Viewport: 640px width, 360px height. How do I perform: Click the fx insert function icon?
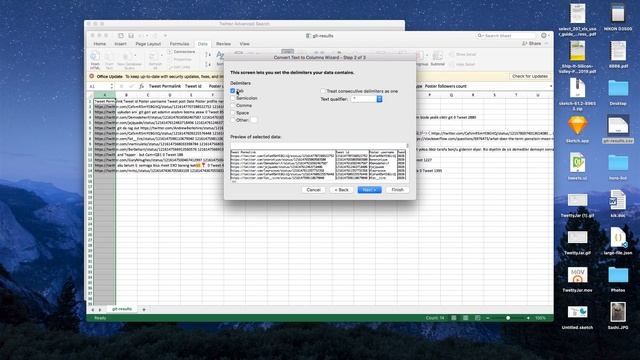[x=141, y=86]
